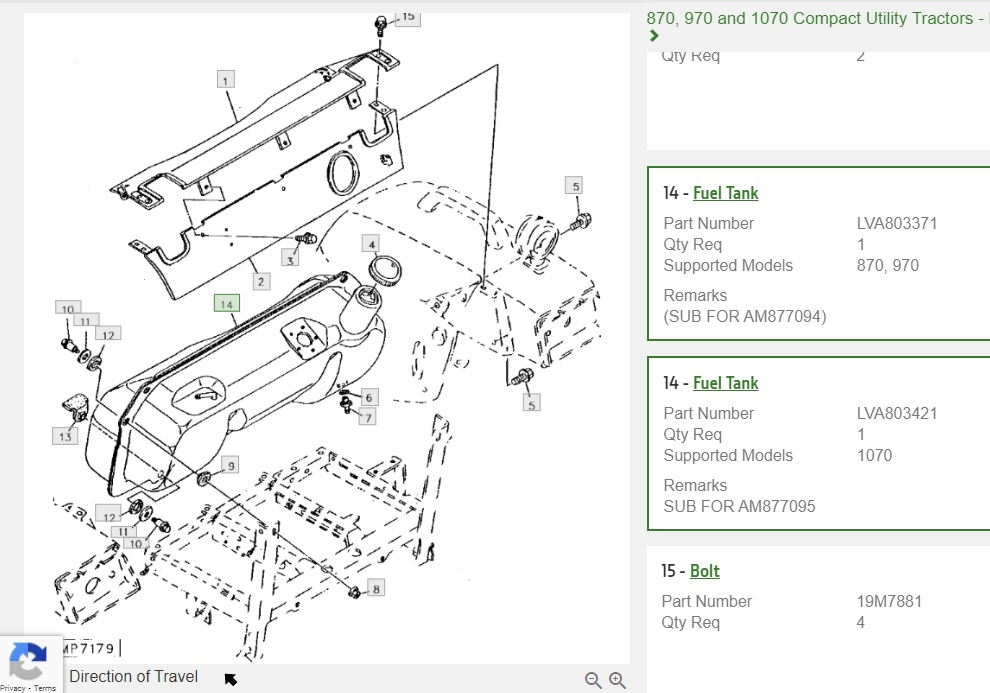Viewport: 990px width, 693px height.
Task: Select callout 1 on the diagram
Action: 225,80
